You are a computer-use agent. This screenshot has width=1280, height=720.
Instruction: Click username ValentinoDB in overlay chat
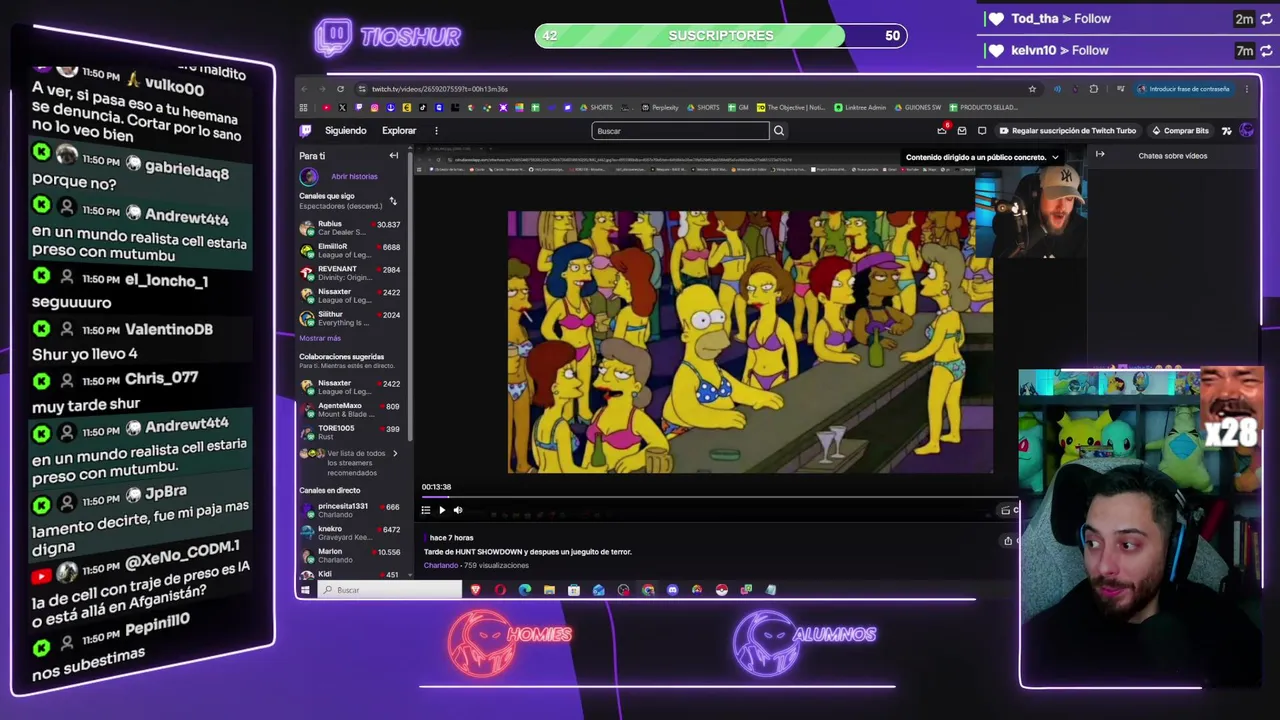point(168,329)
